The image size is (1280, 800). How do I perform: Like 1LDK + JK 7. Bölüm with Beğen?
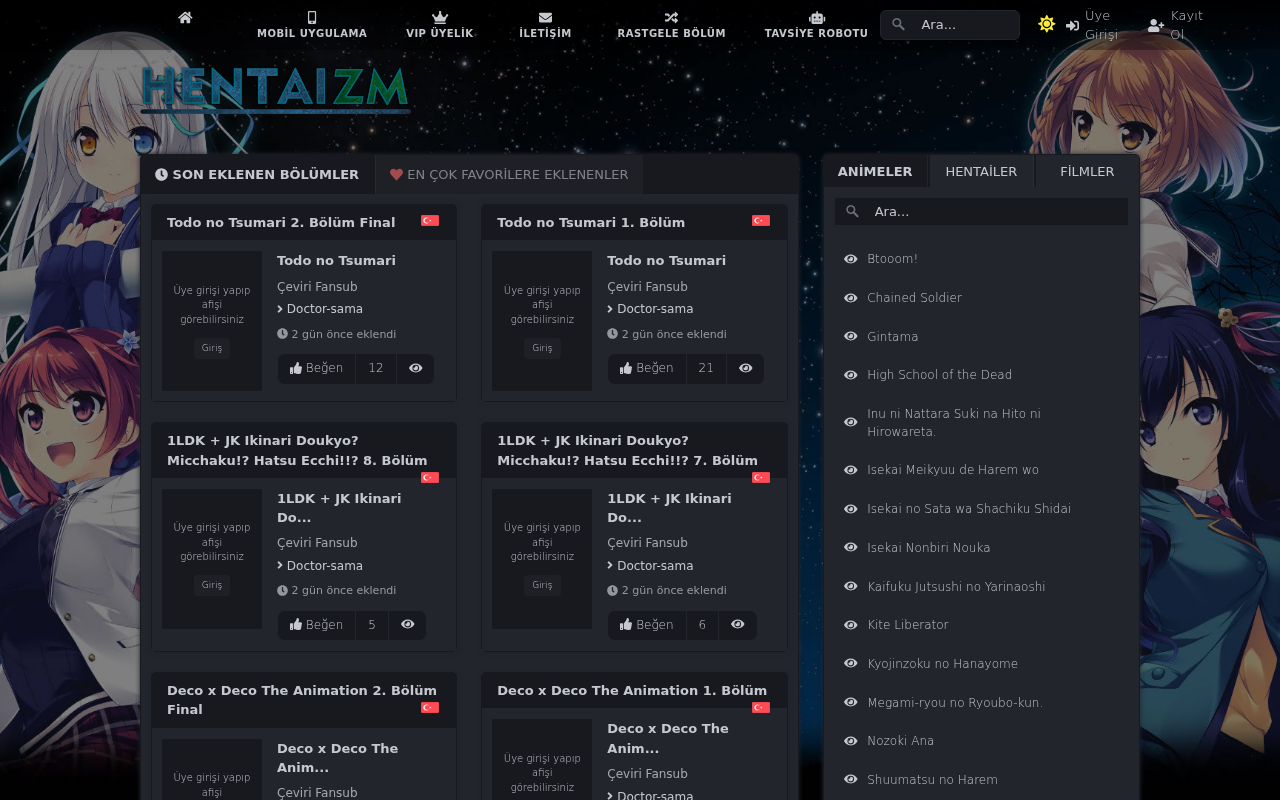pyautogui.click(x=646, y=625)
